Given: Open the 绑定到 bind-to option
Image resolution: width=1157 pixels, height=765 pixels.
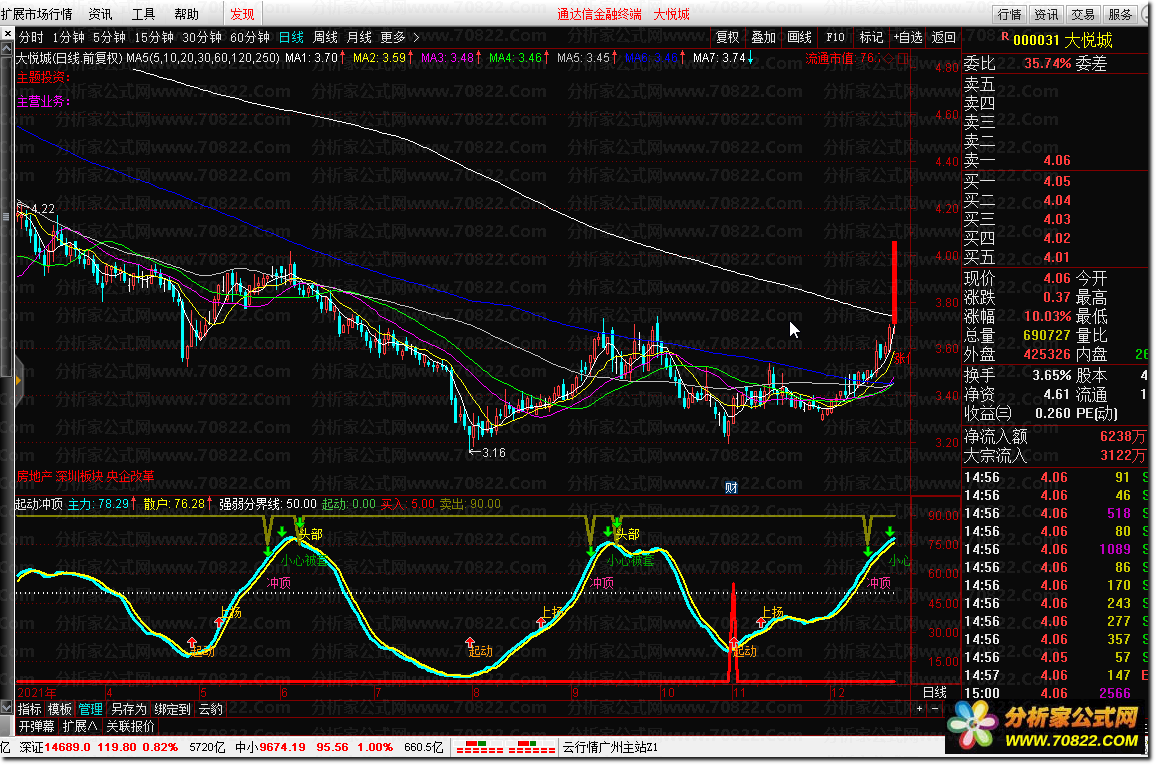Looking at the screenshot, I should tap(172, 709).
